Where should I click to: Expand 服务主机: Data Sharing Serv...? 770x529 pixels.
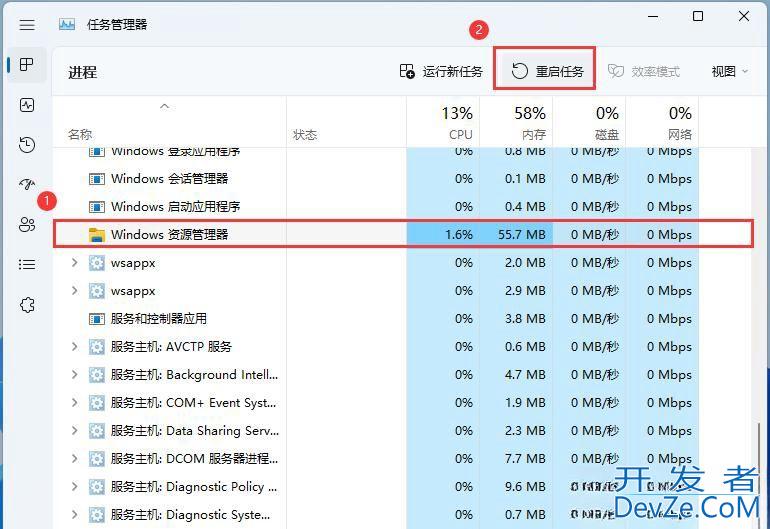pos(75,431)
